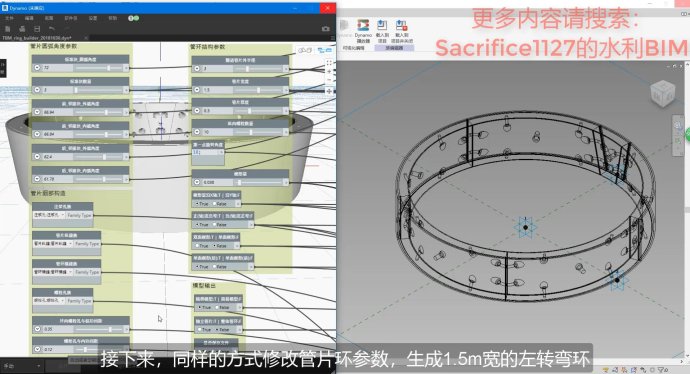This screenshot has width=690, height=374.
Task: Expand chevron on slider with value 72
Action: pyautogui.click(x=37, y=68)
